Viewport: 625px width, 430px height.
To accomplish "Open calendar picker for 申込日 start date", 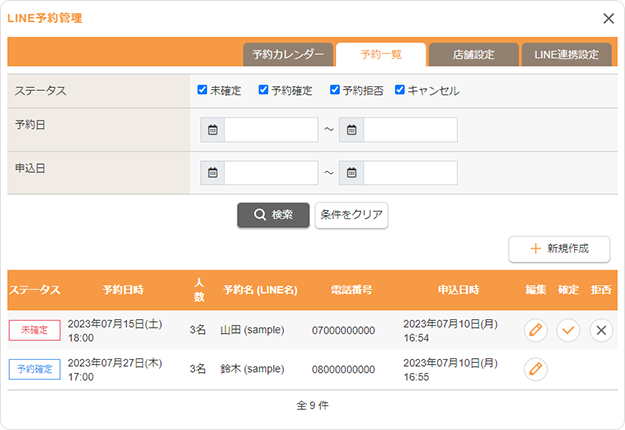I will (212, 173).
